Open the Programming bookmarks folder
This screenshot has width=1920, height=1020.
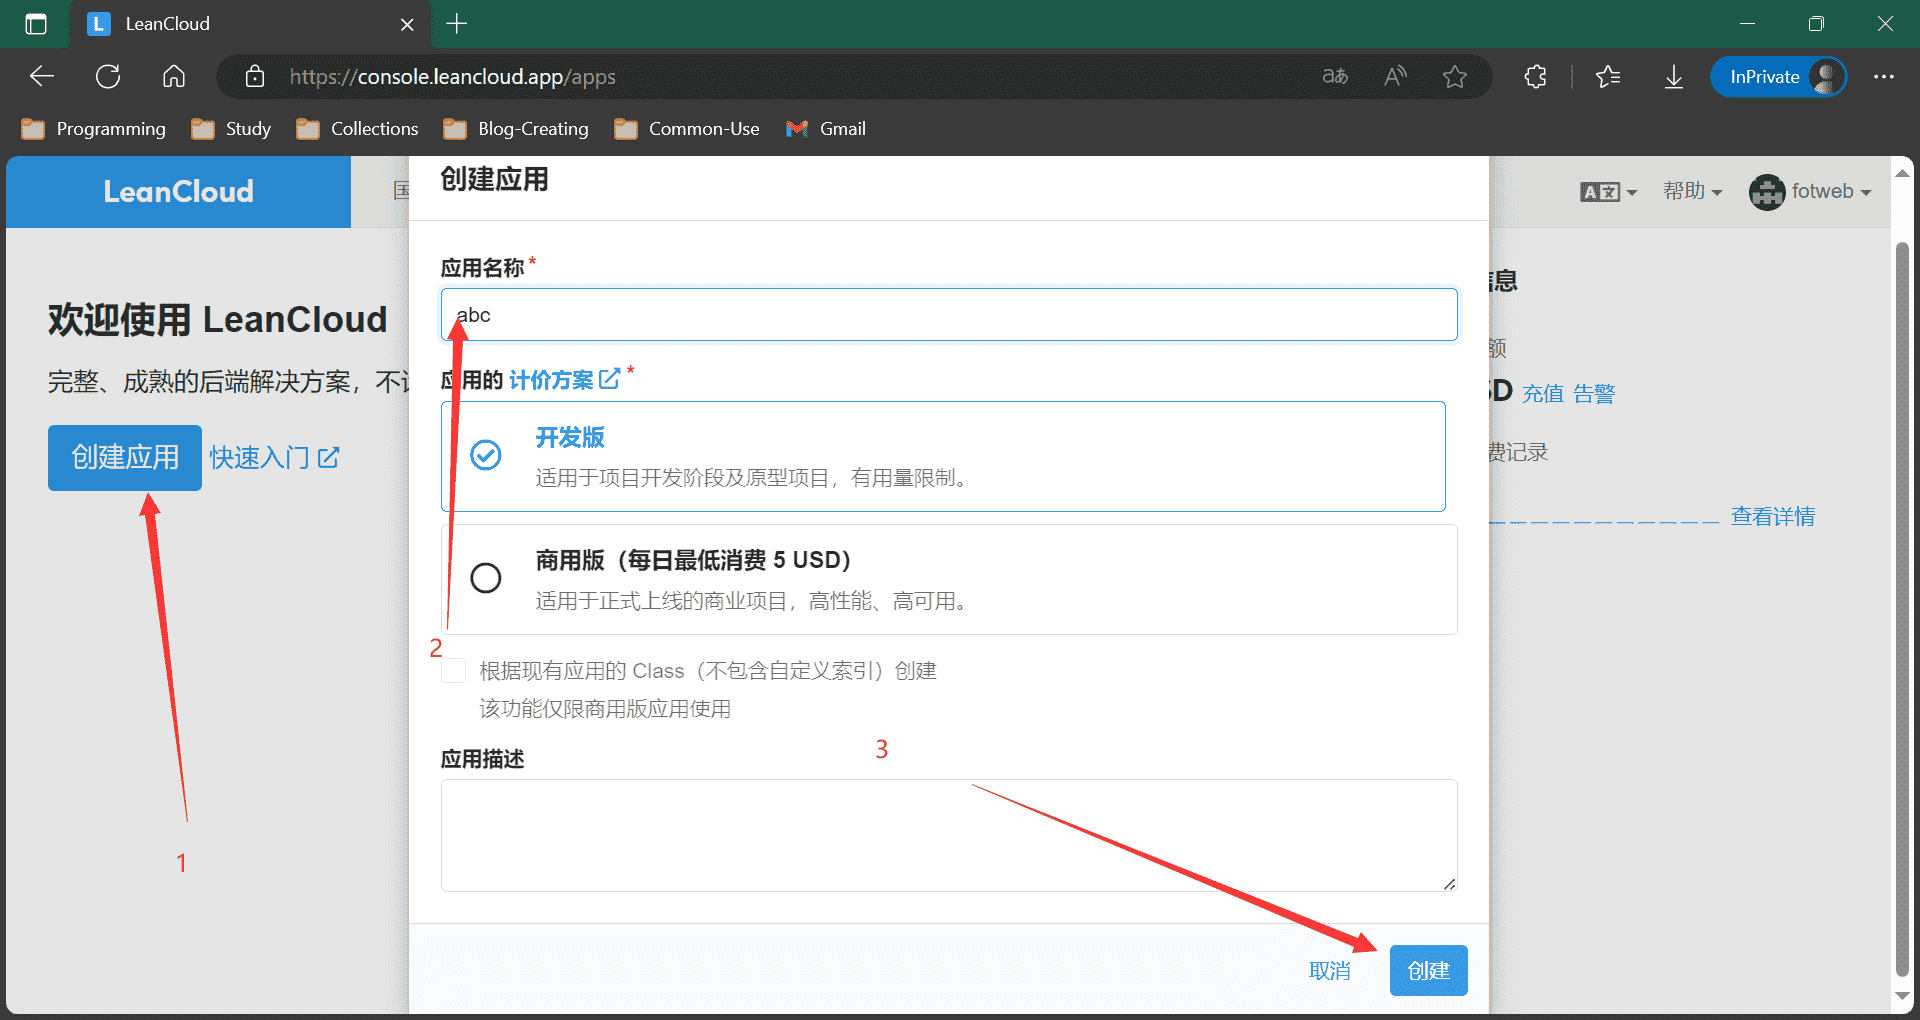(x=94, y=129)
